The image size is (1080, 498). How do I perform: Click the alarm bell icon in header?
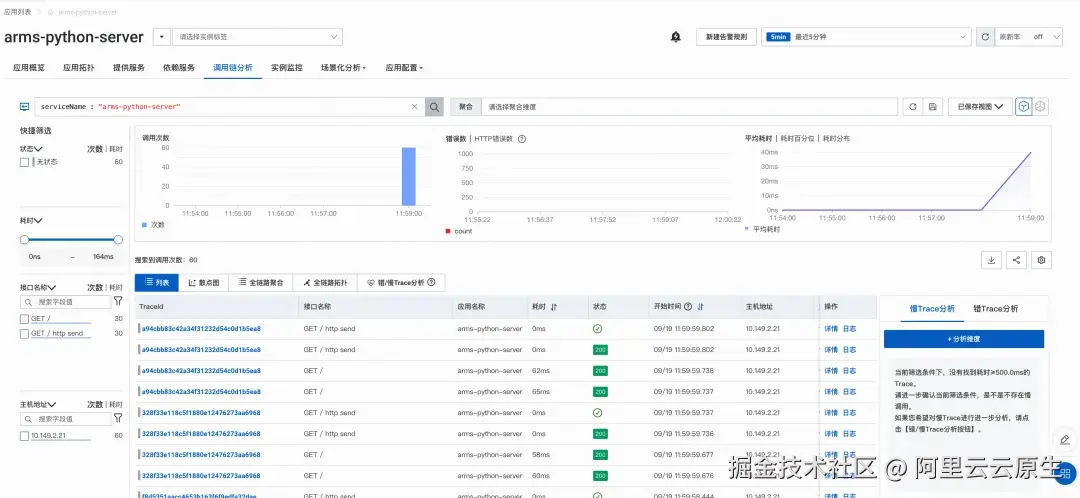pyautogui.click(x=676, y=37)
